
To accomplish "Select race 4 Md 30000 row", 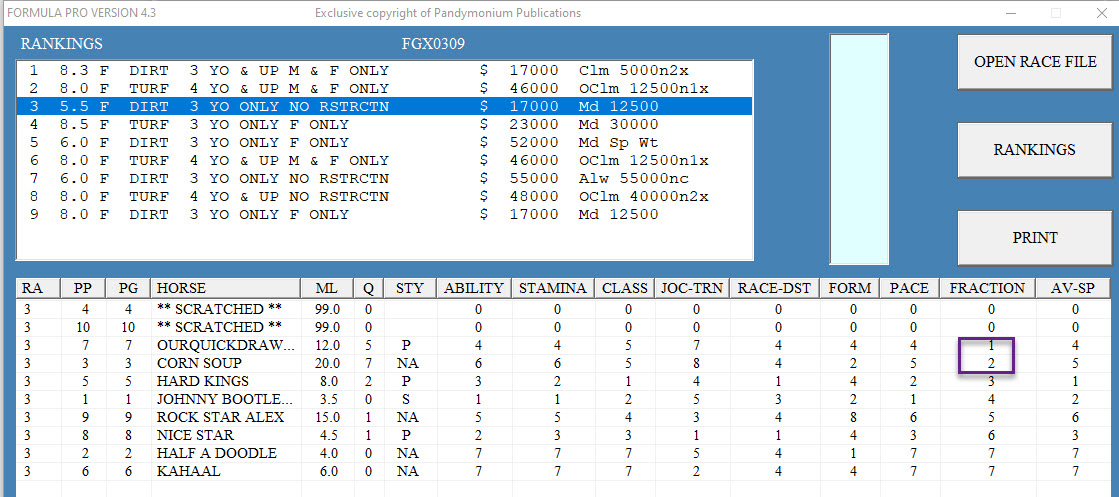I will click(385, 124).
